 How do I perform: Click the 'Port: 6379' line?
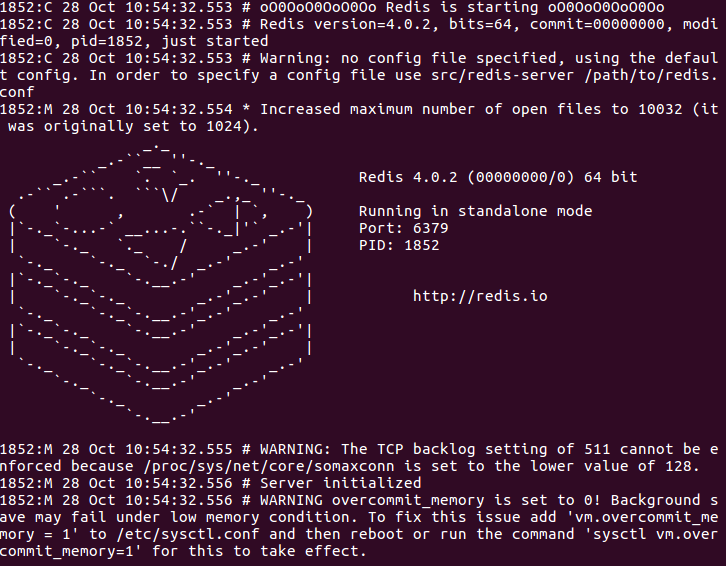404,228
